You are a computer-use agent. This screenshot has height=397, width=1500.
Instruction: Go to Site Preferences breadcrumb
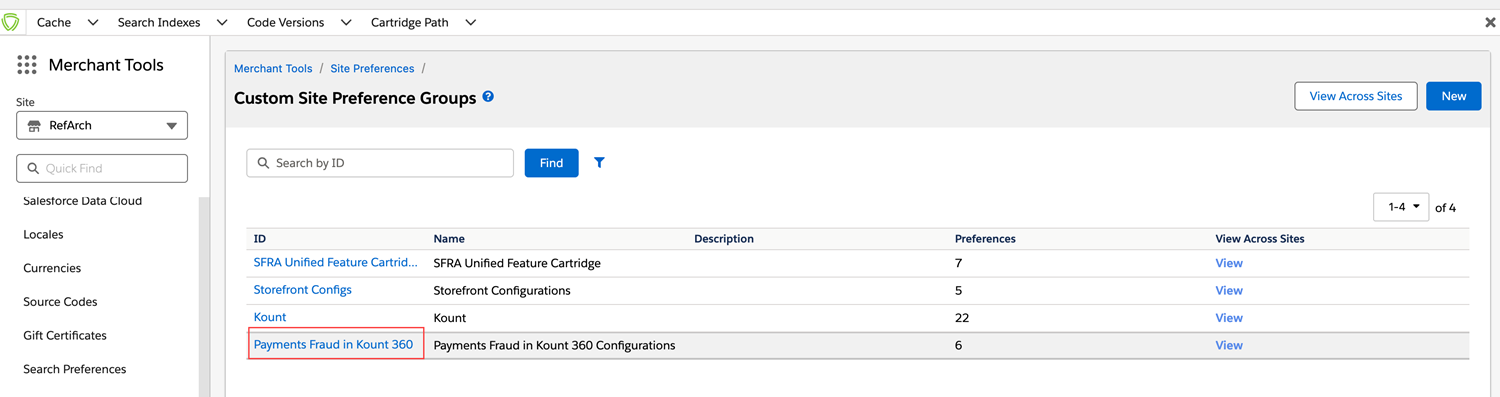[x=372, y=68]
